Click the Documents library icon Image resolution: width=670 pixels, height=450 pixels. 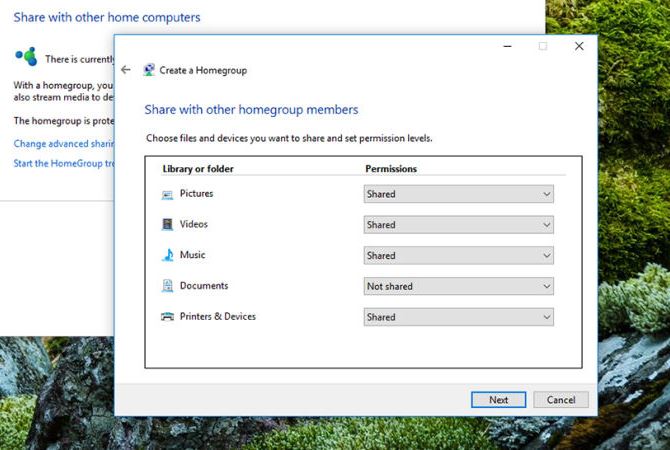167,286
